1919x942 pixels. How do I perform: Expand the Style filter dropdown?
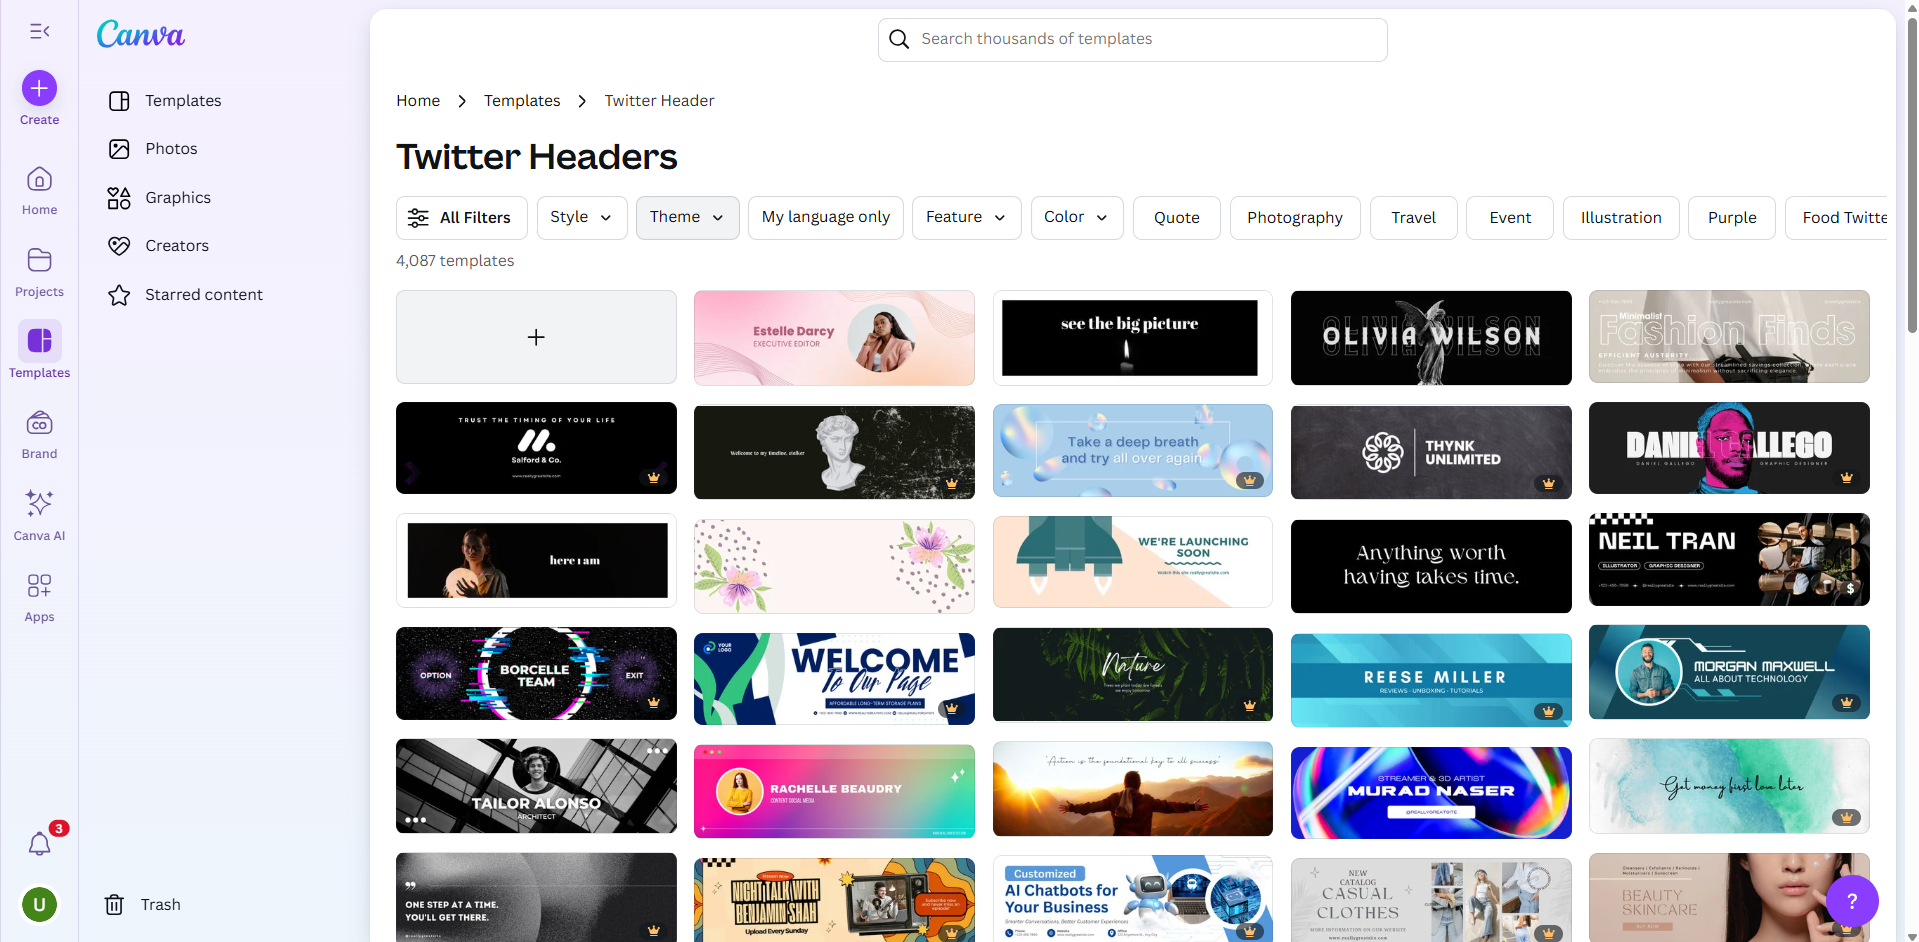[x=580, y=217]
